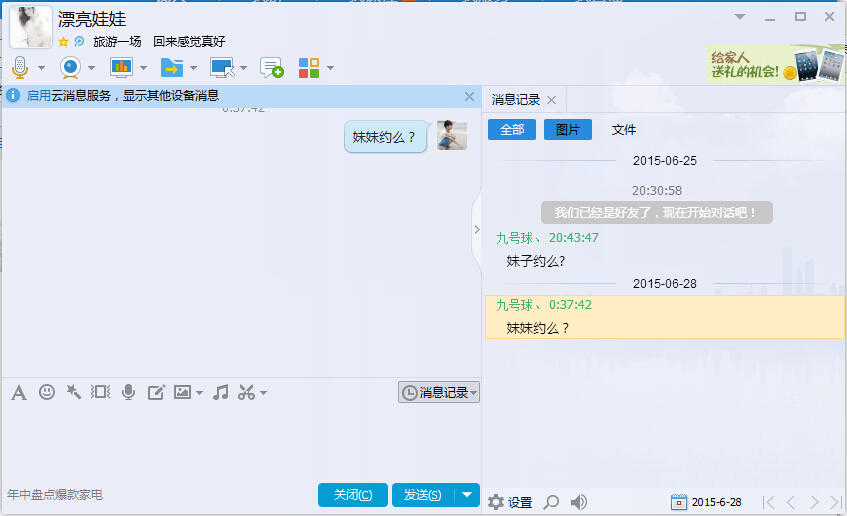The width and height of the screenshot is (847, 516).
Task: Jump to first page of history
Action: pyautogui.click(x=768, y=503)
